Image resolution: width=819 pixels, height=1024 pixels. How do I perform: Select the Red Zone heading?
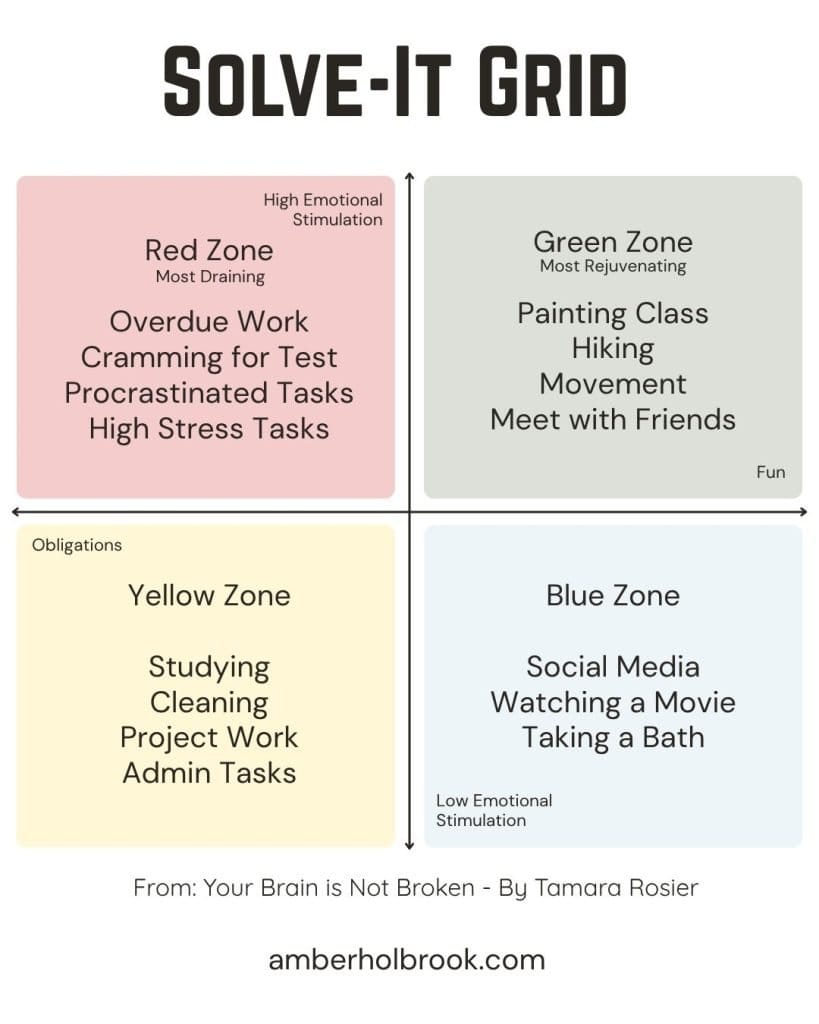(209, 251)
